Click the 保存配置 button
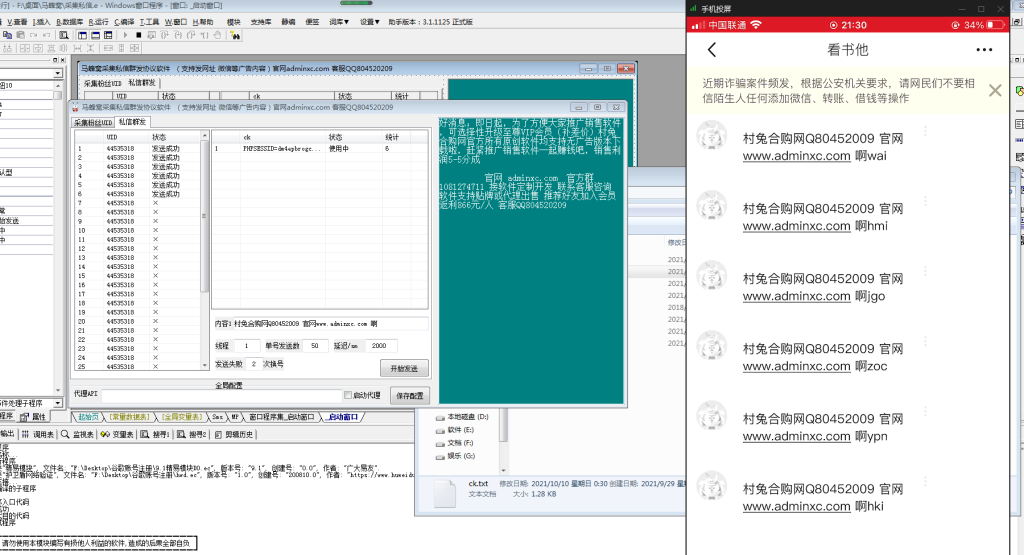This screenshot has width=1024, height=555. pos(408,395)
